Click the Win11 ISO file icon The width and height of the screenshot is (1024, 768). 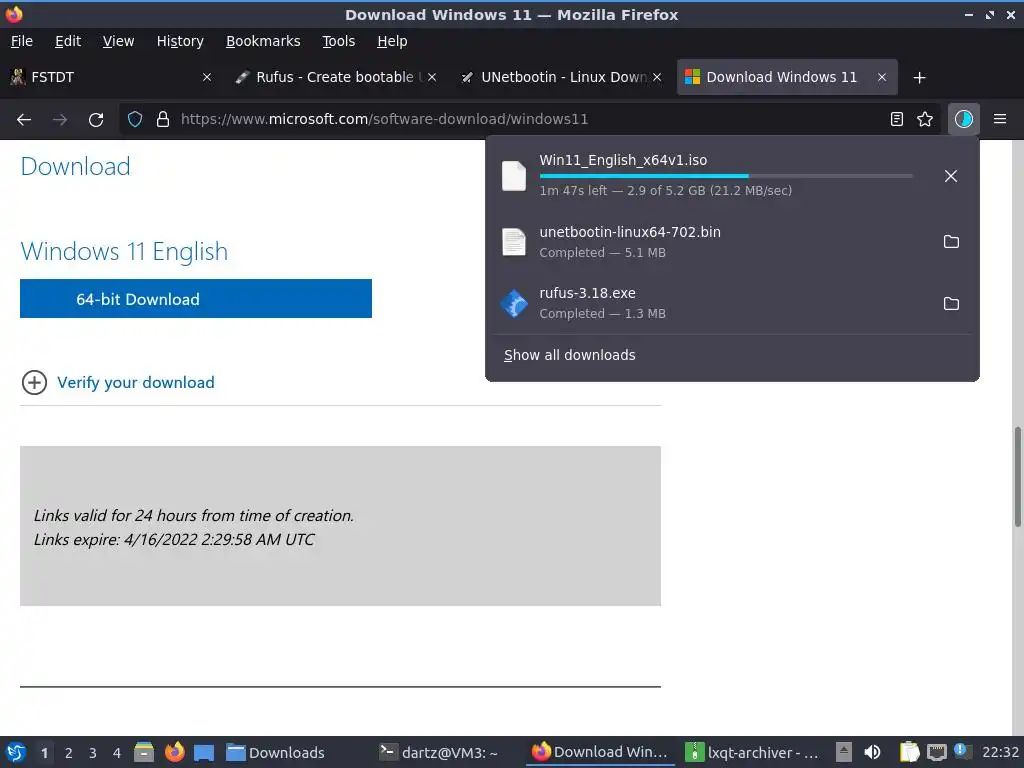514,176
